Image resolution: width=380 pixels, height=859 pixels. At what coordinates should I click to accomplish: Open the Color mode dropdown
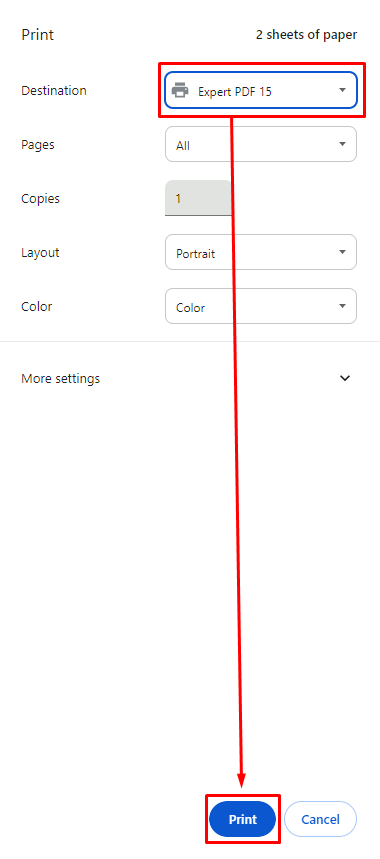coord(261,306)
